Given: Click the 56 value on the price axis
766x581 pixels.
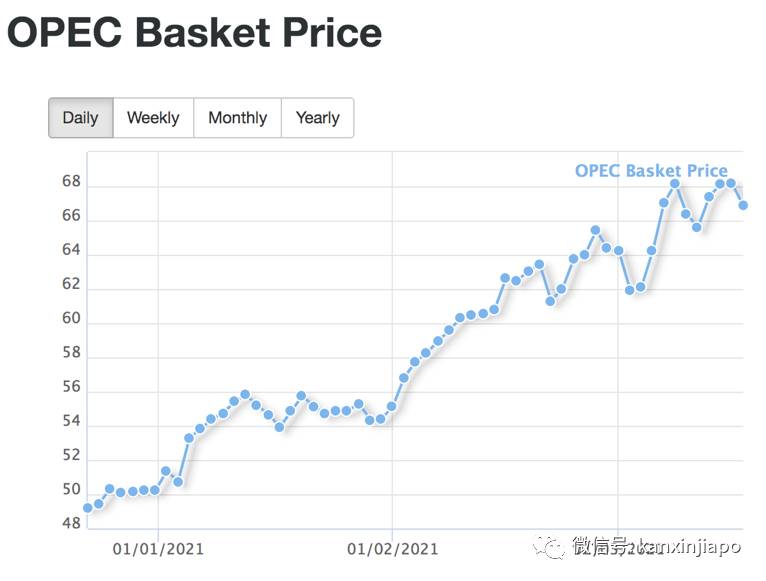Looking at the screenshot, I should [71, 389].
